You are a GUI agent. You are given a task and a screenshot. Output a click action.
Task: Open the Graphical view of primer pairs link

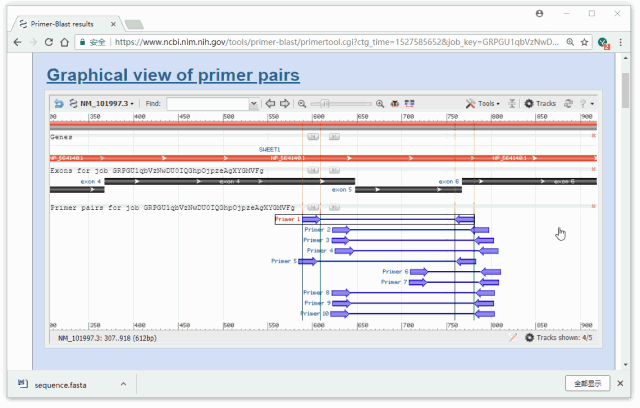[x=173, y=75]
